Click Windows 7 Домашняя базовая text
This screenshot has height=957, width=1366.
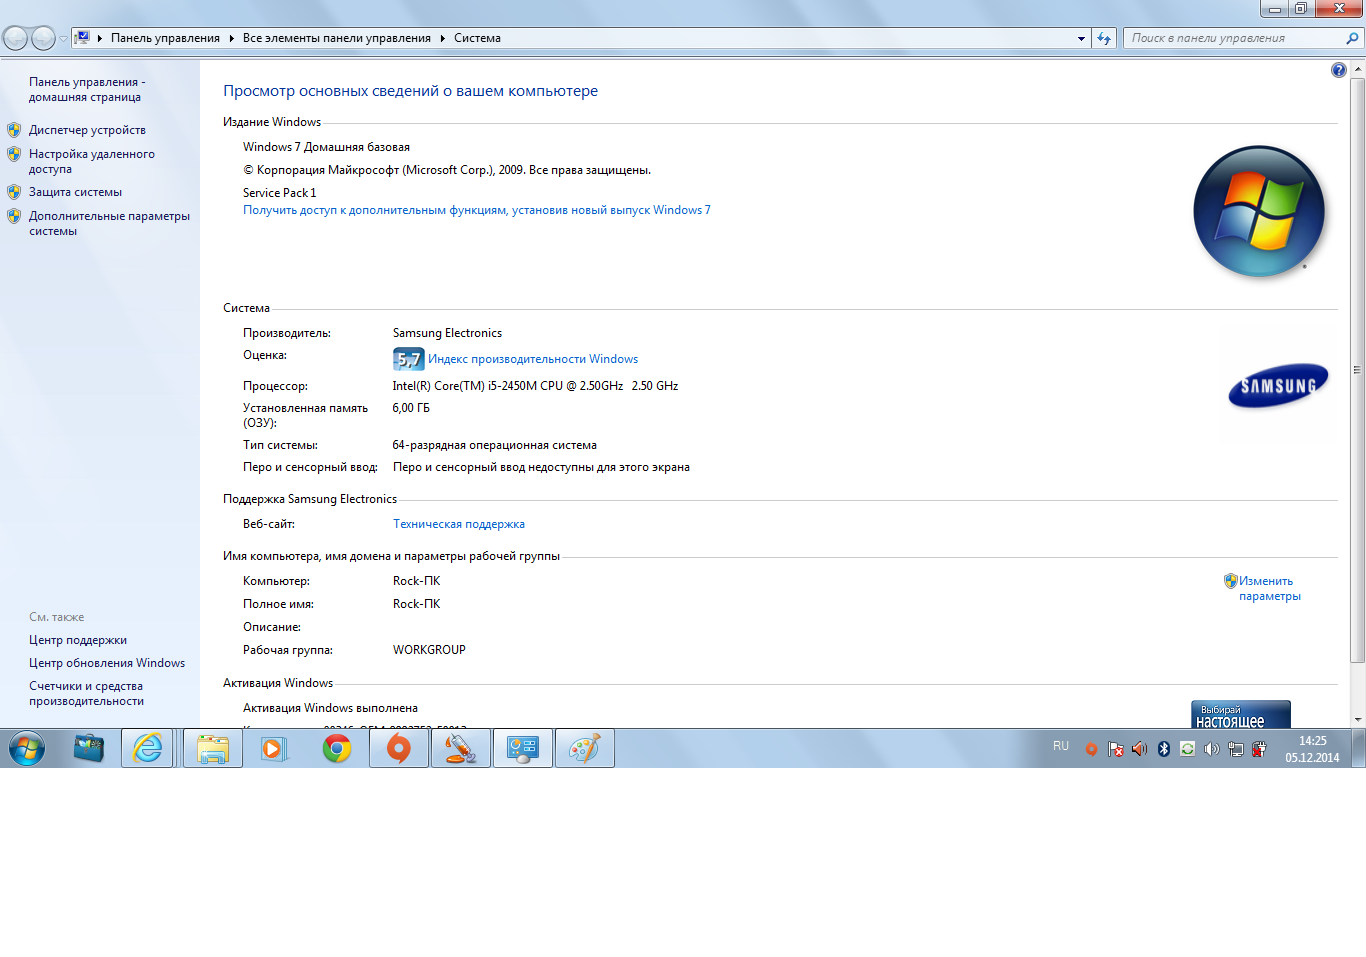pyautogui.click(x=326, y=147)
